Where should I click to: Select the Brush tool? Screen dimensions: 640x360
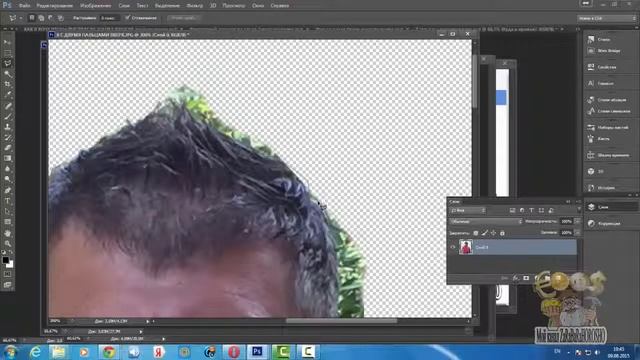(7, 117)
